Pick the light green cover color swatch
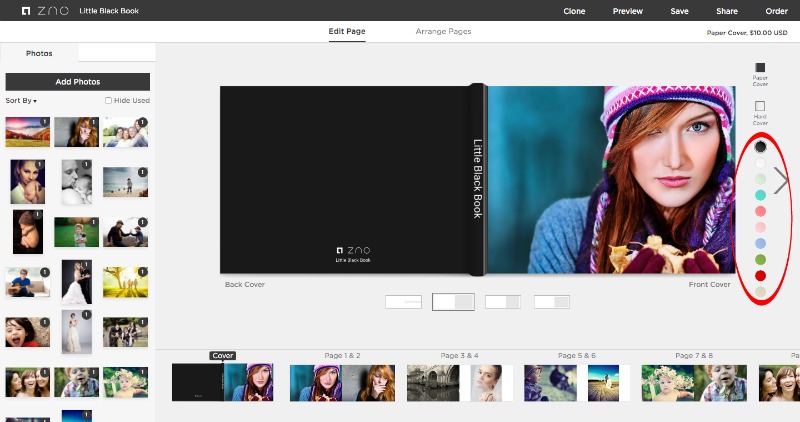The image size is (800, 422). point(760,179)
